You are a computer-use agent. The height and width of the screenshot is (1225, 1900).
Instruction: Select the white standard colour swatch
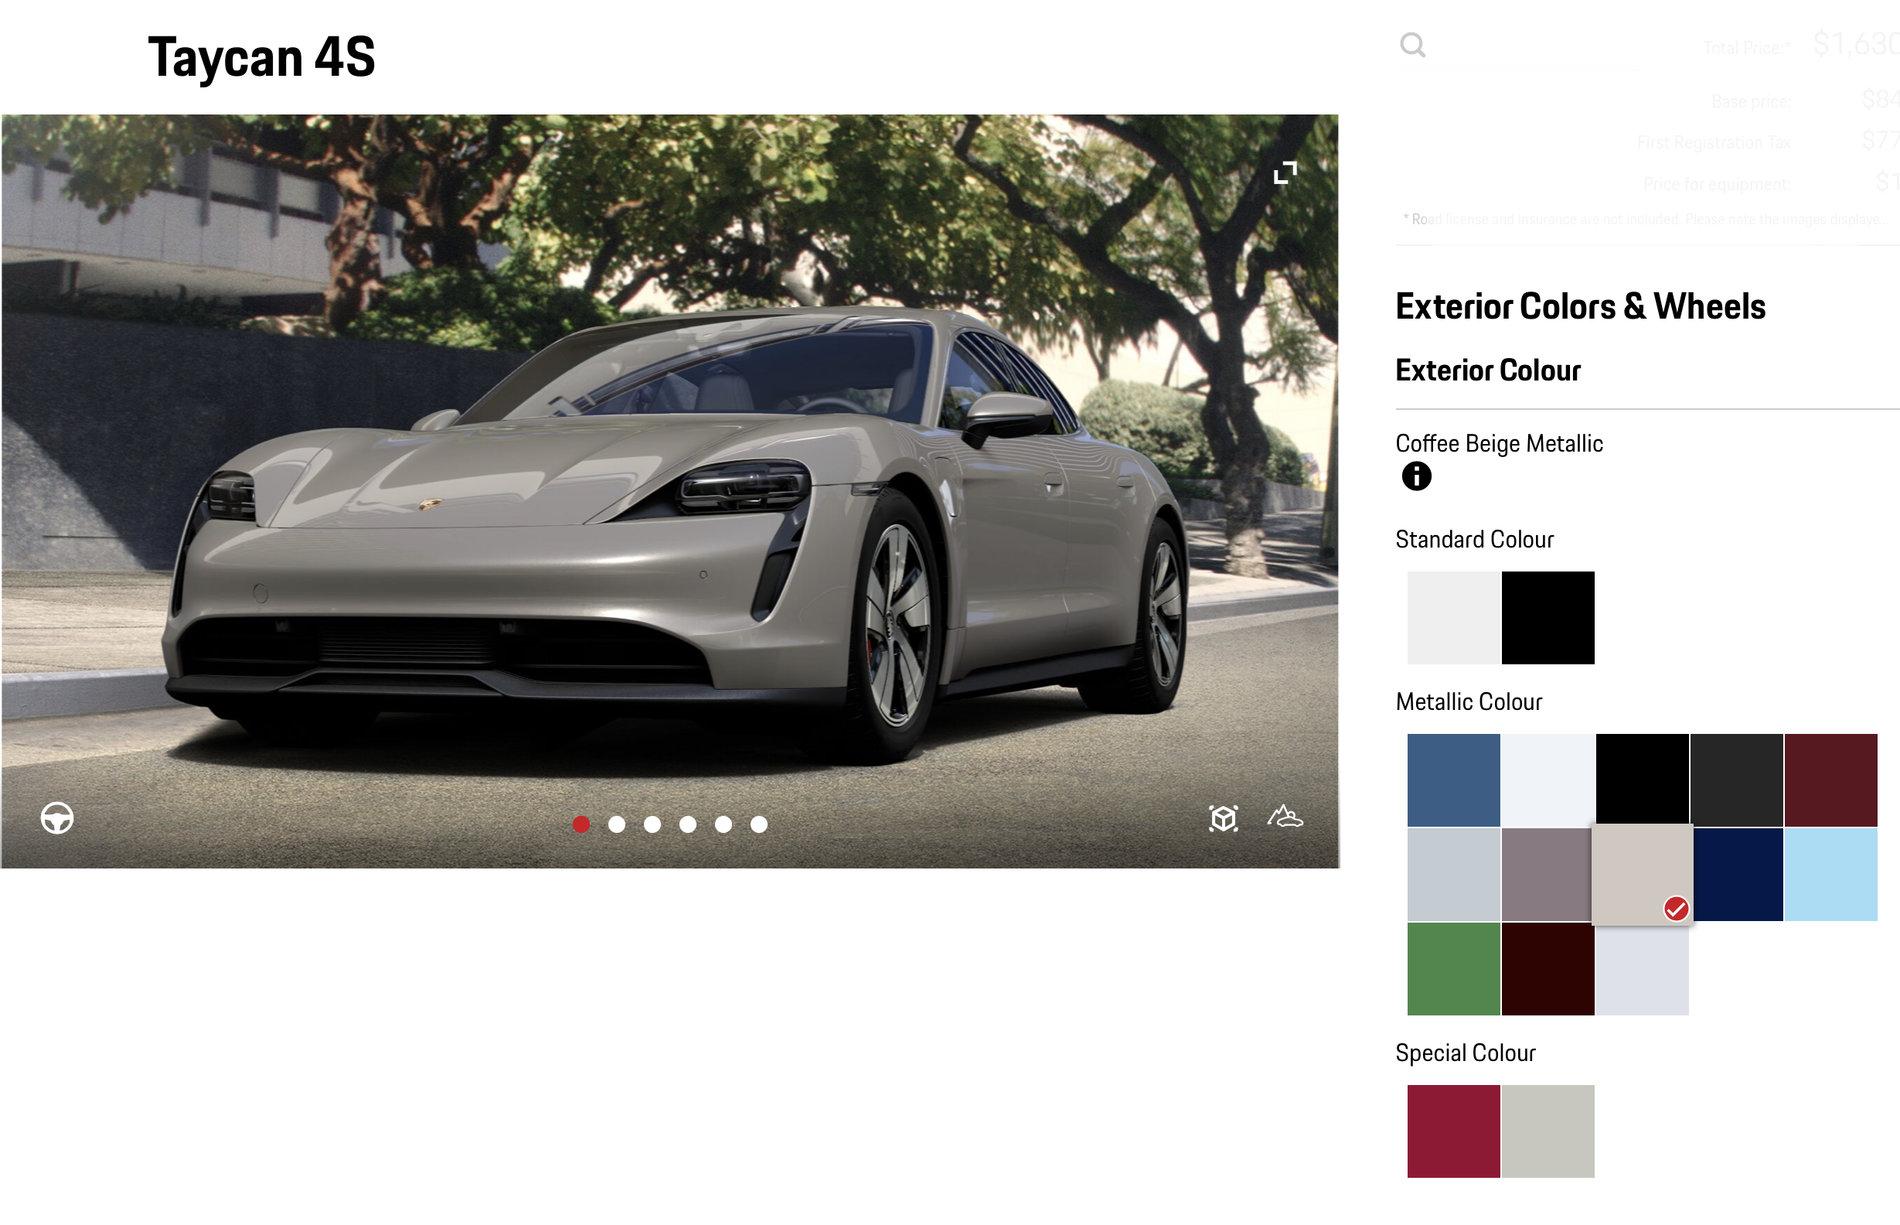pos(1453,617)
